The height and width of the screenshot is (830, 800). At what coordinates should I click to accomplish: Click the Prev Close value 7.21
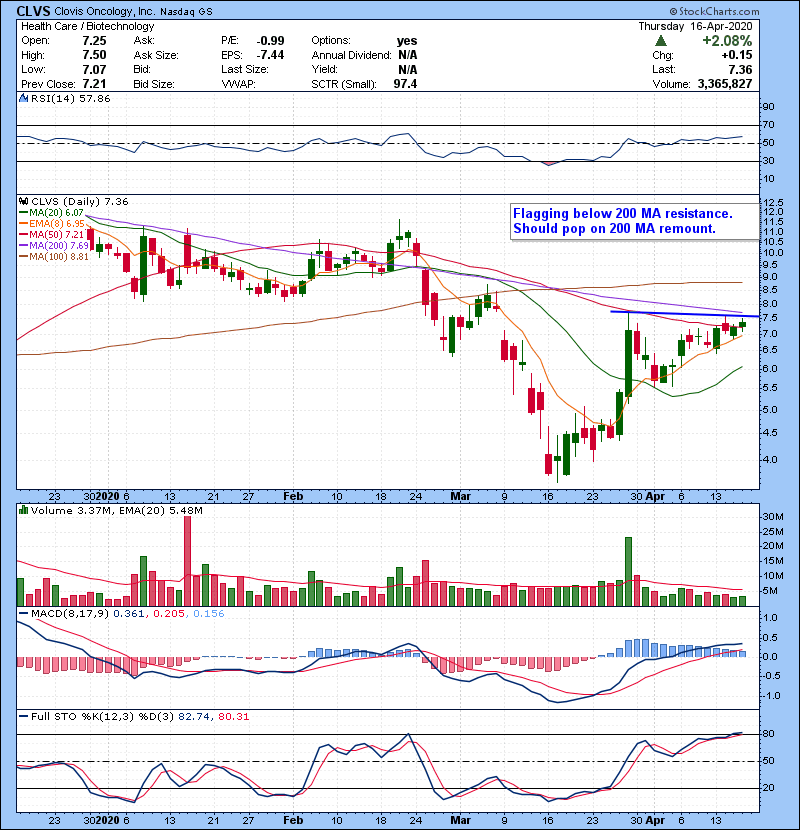[94, 84]
